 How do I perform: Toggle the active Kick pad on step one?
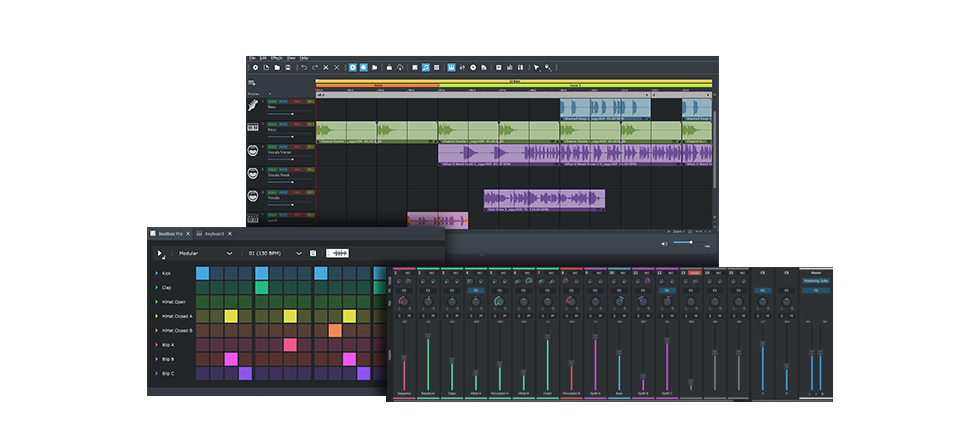click(202, 273)
